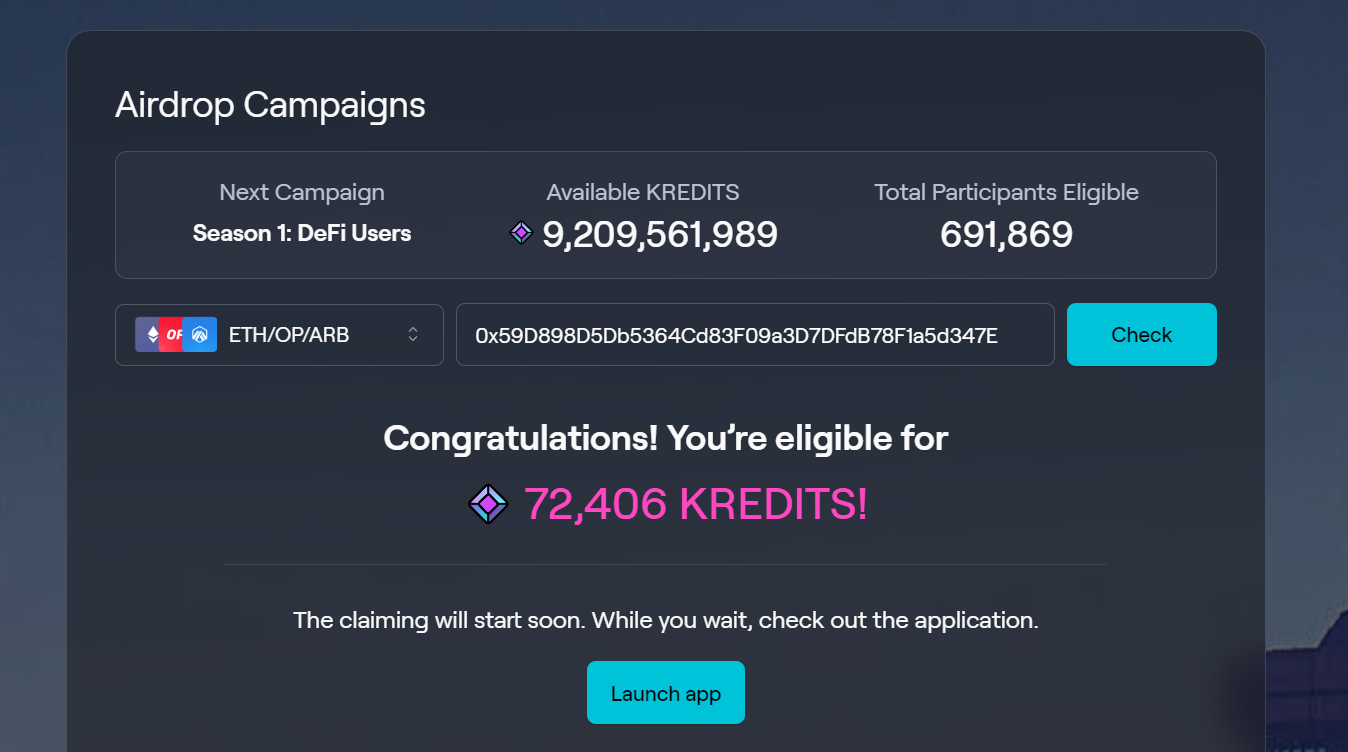Click the wallet address input field
Image resolution: width=1348 pixels, height=752 pixels.
(x=755, y=335)
